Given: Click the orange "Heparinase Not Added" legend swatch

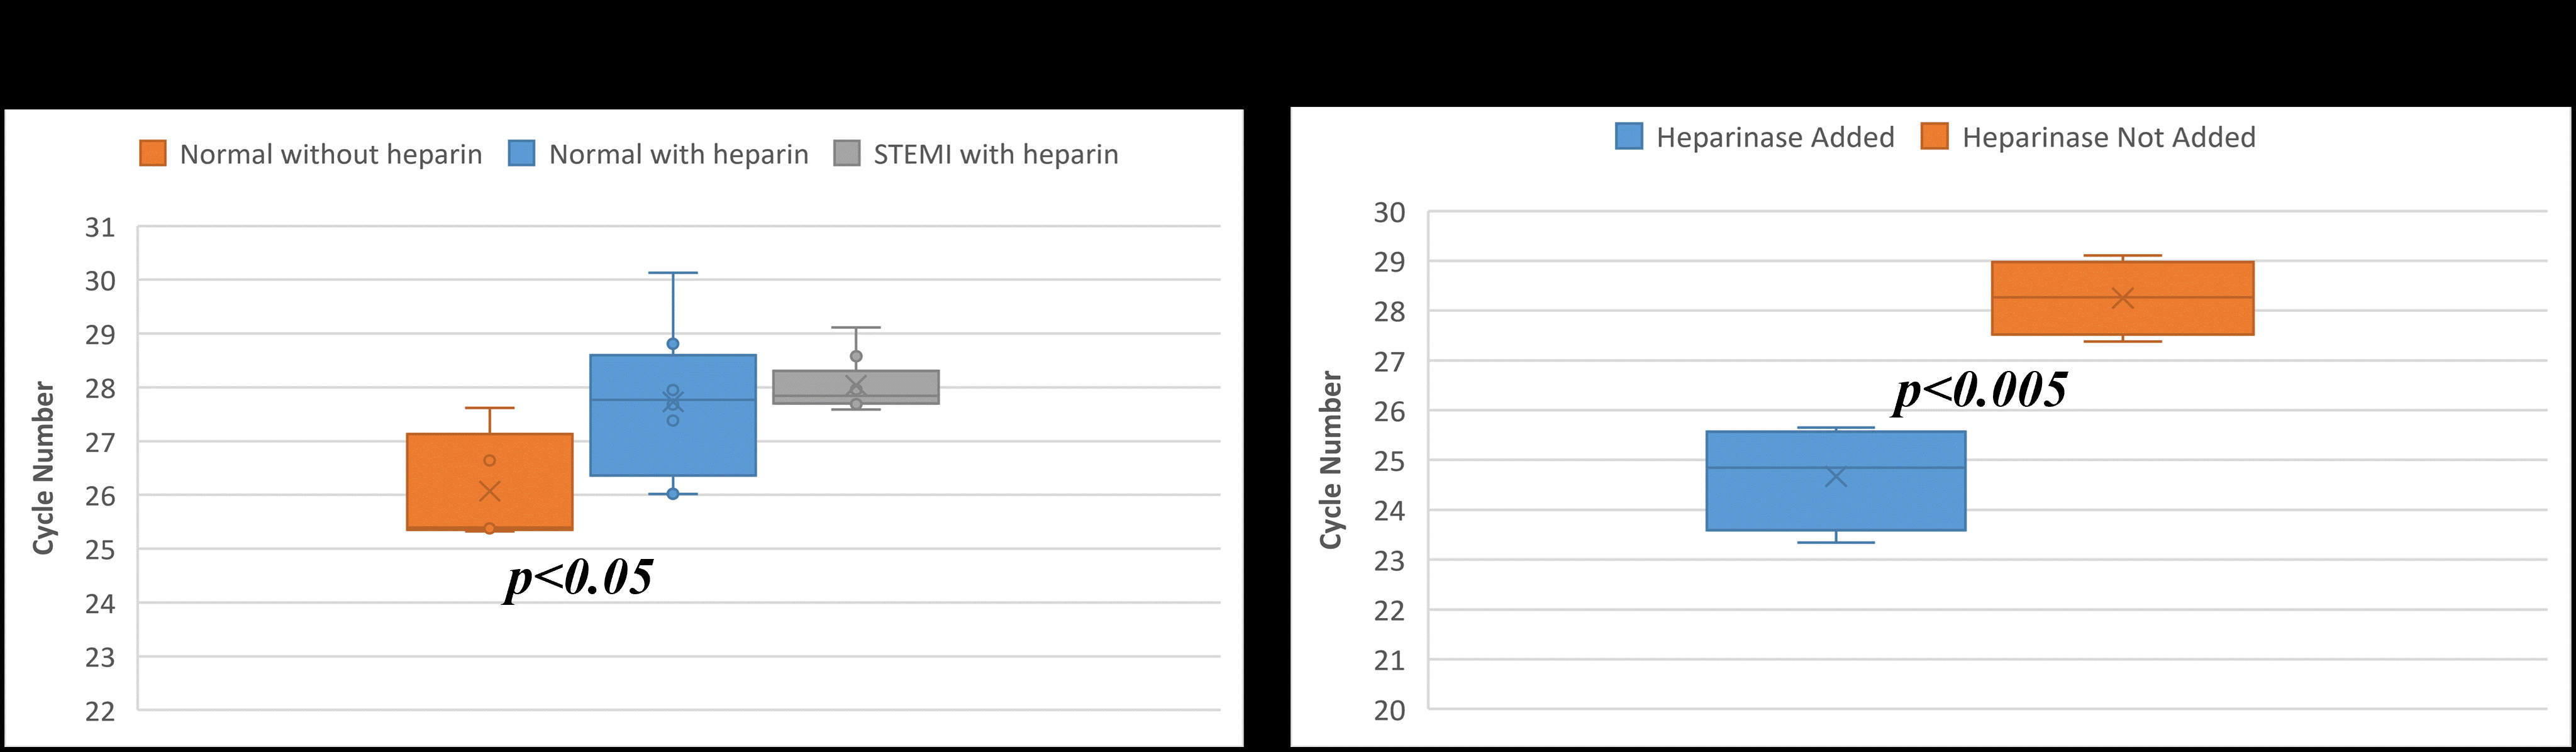Looking at the screenshot, I should [x=1934, y=136].
